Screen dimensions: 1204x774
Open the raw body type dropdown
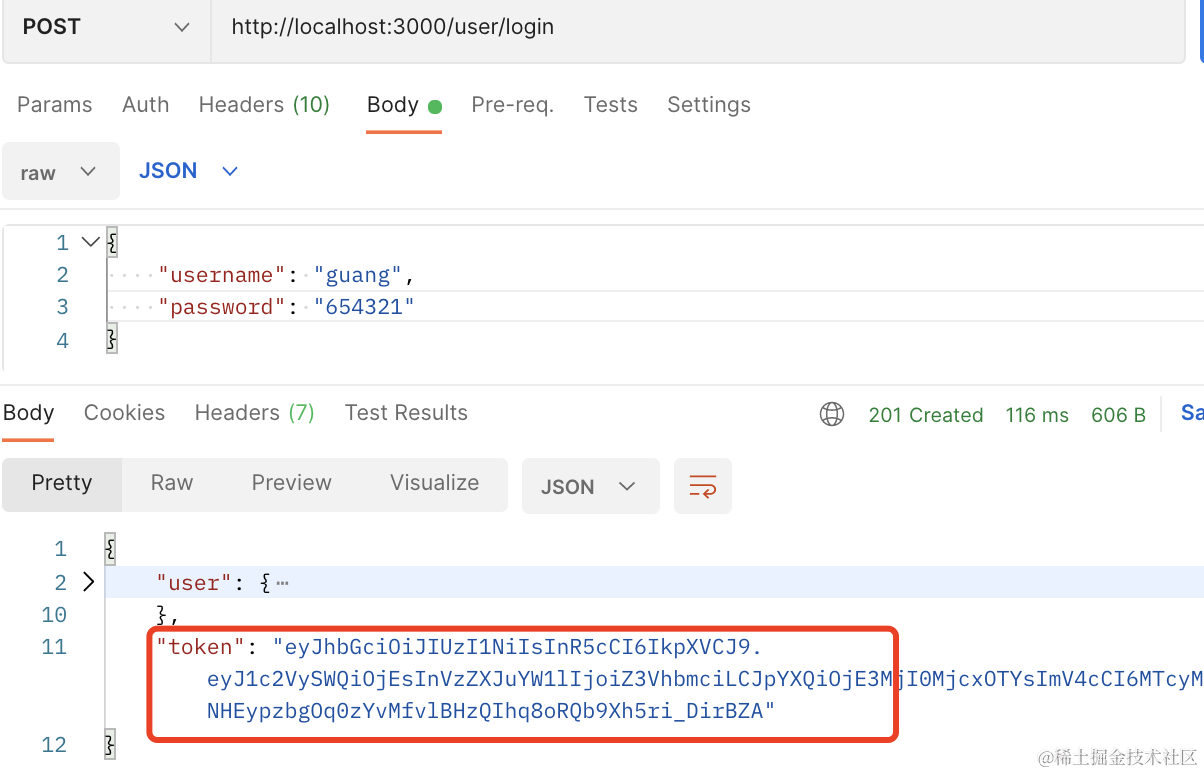60,172
